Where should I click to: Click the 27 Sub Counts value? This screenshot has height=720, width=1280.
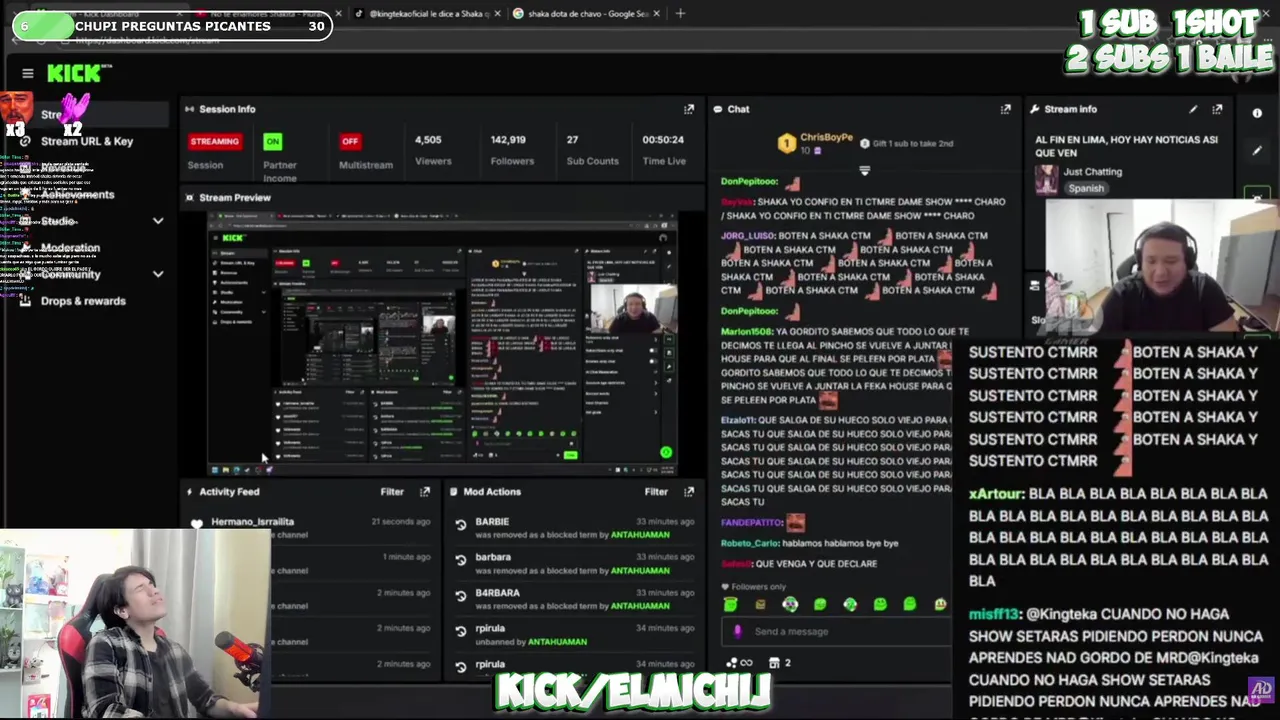click(572, 140)
